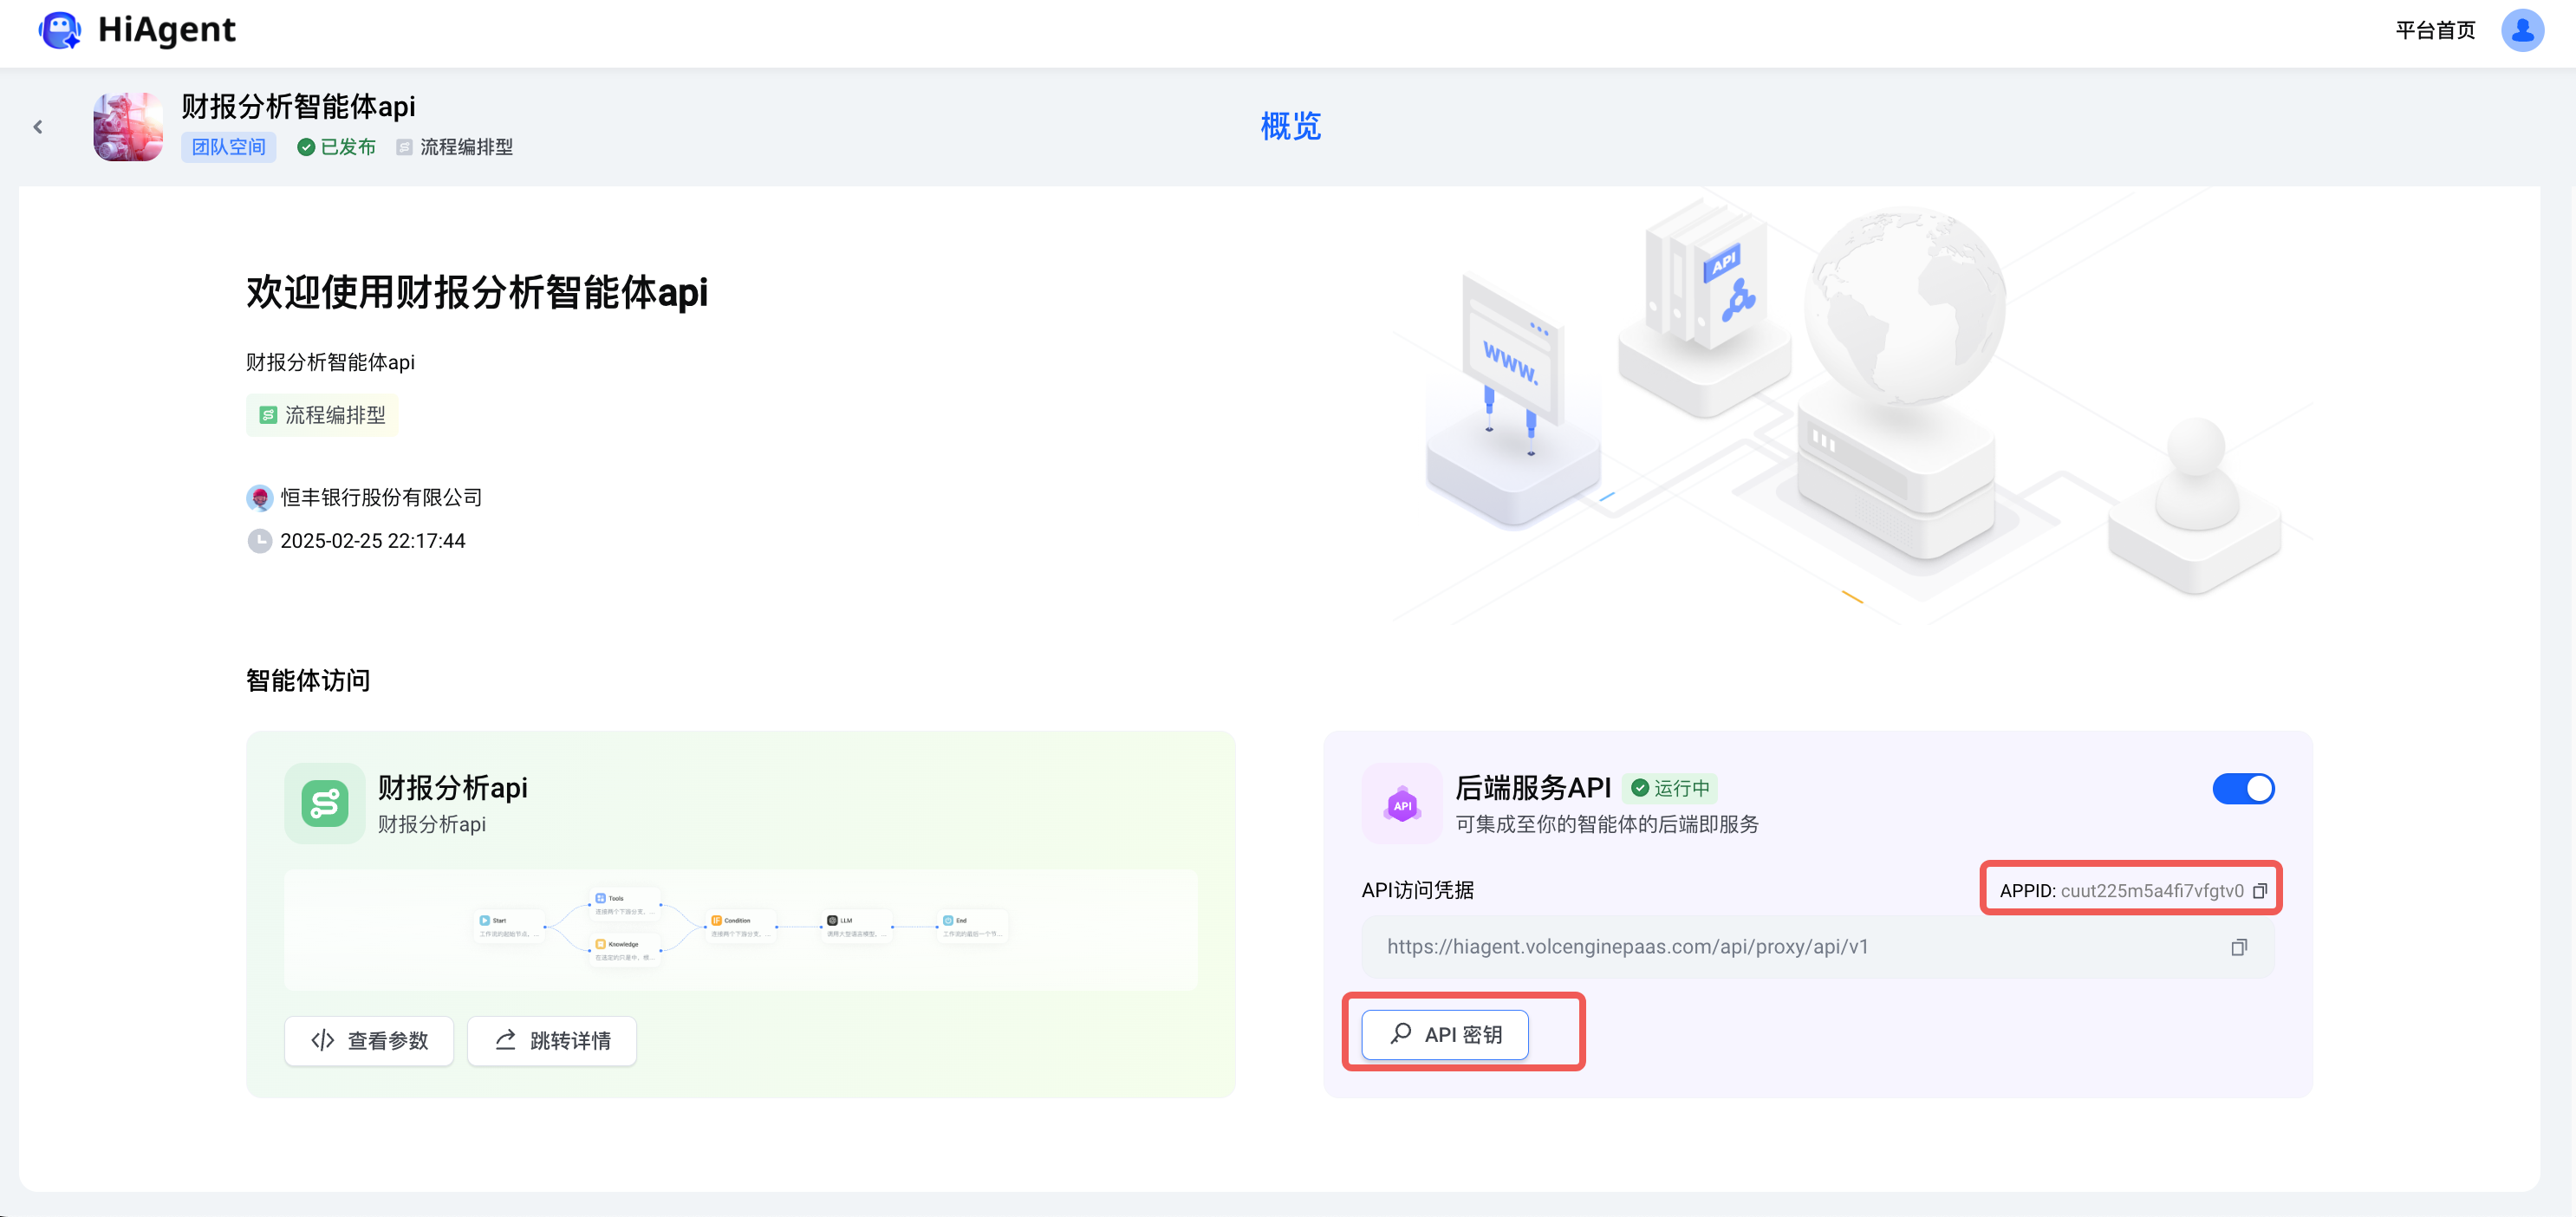This screenshot has width=2576, height=1217.
Task: Click the green 财报分析api workflow icon
Action: tap(324, 804)
